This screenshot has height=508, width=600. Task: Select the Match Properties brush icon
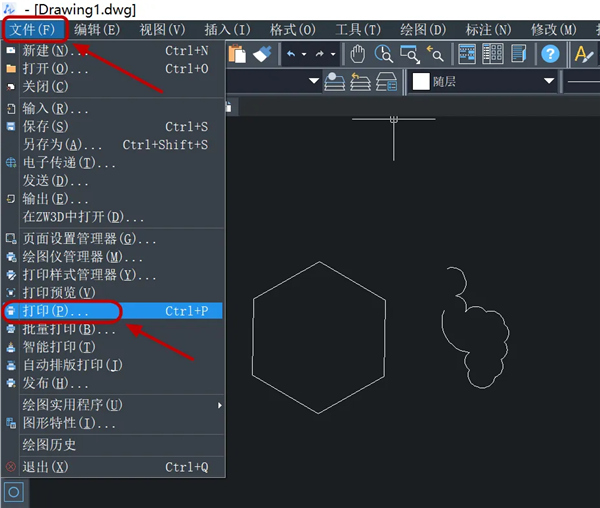262,54
